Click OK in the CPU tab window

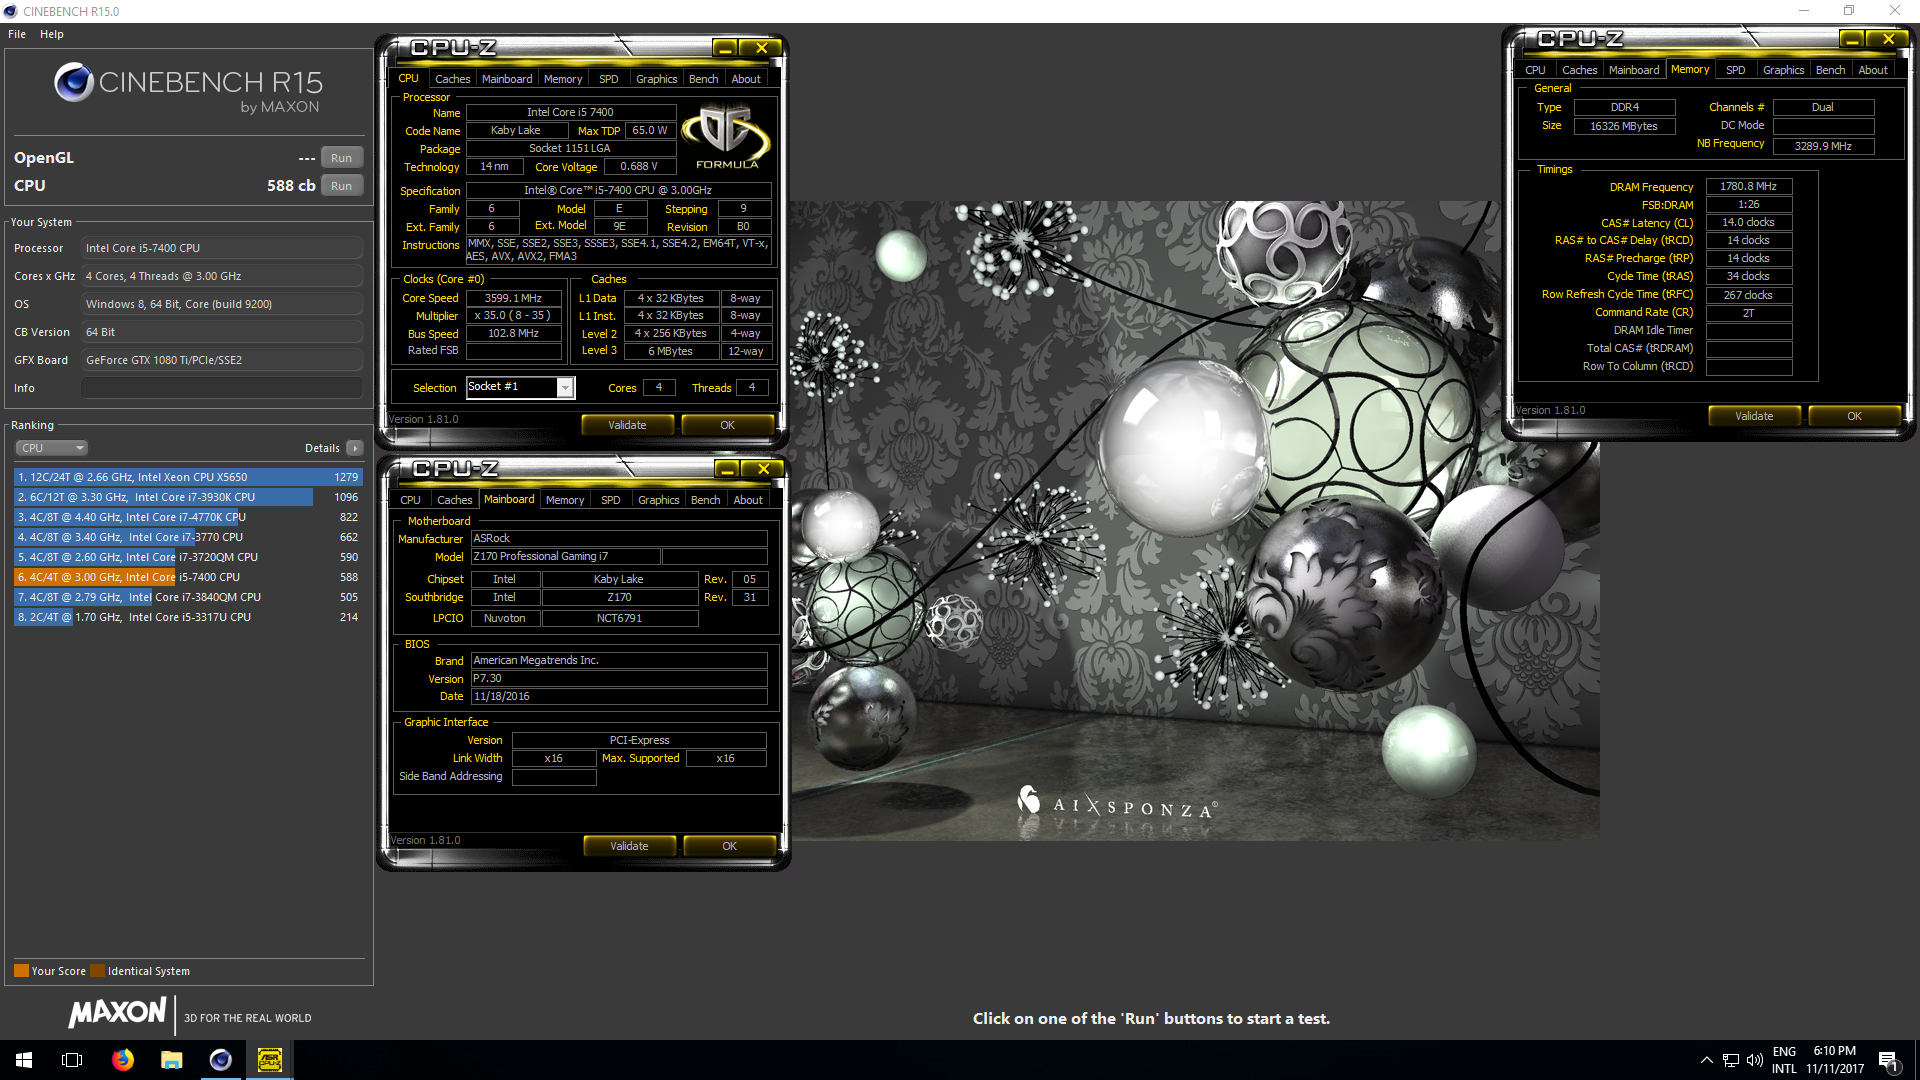[x=727, y=425]
